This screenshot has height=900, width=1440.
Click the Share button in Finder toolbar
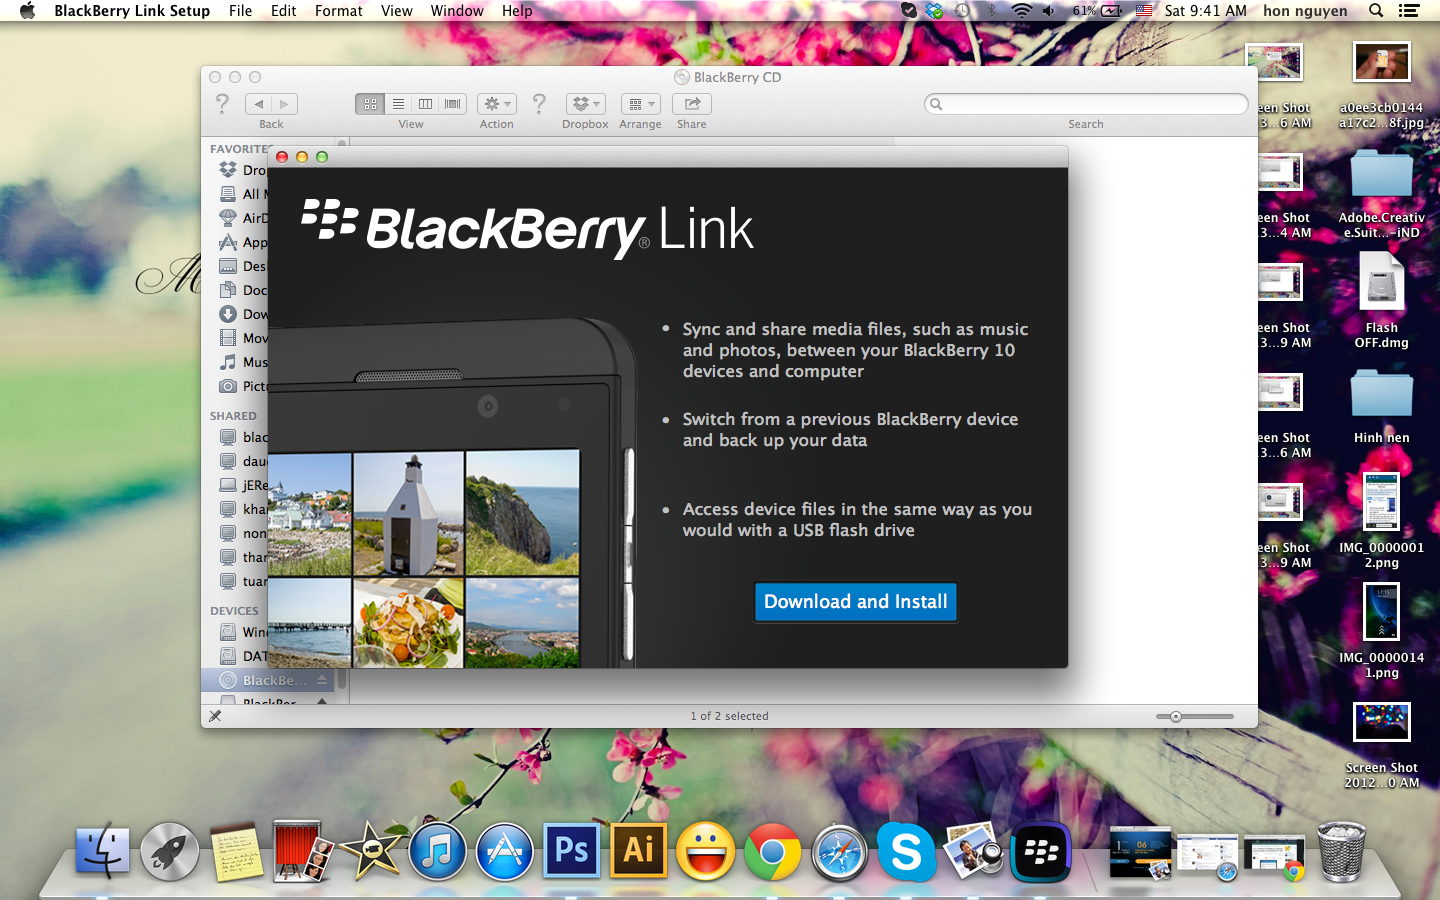click(691, 104)
